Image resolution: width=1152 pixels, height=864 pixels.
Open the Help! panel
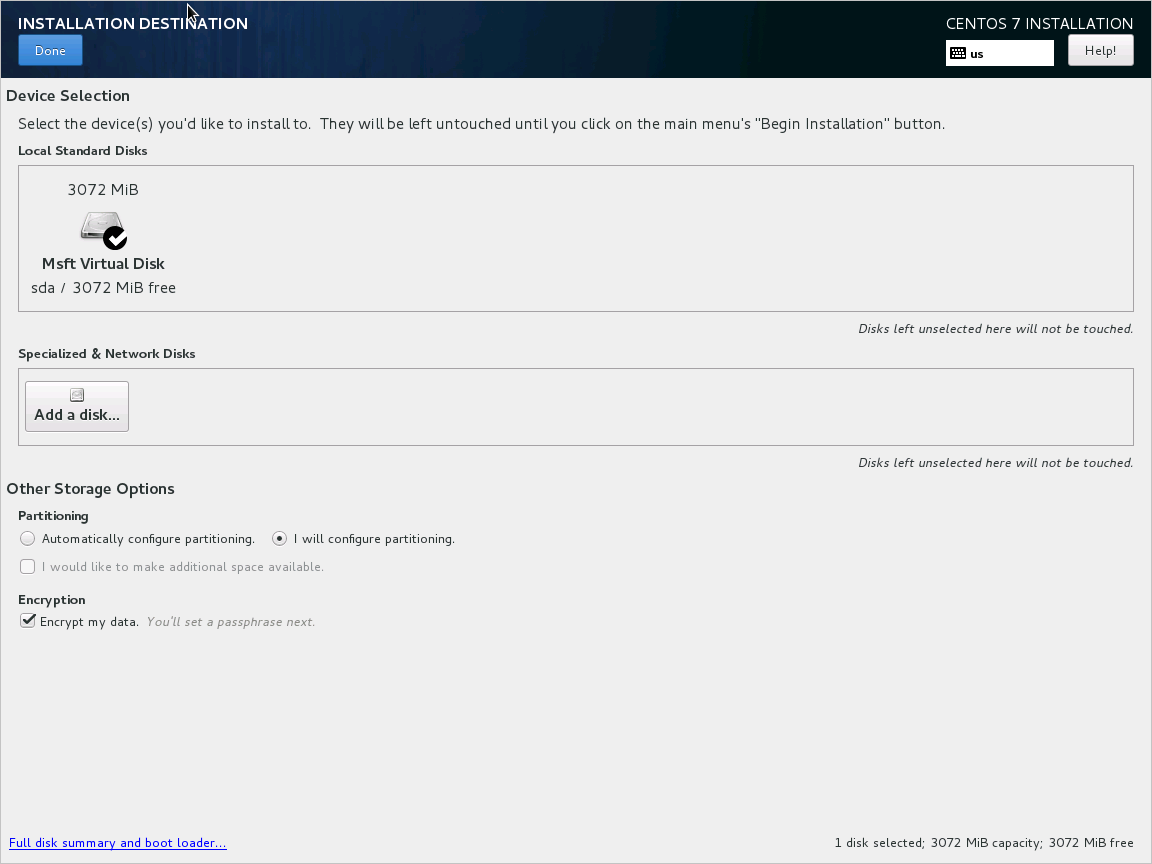tap(1100, 50)
